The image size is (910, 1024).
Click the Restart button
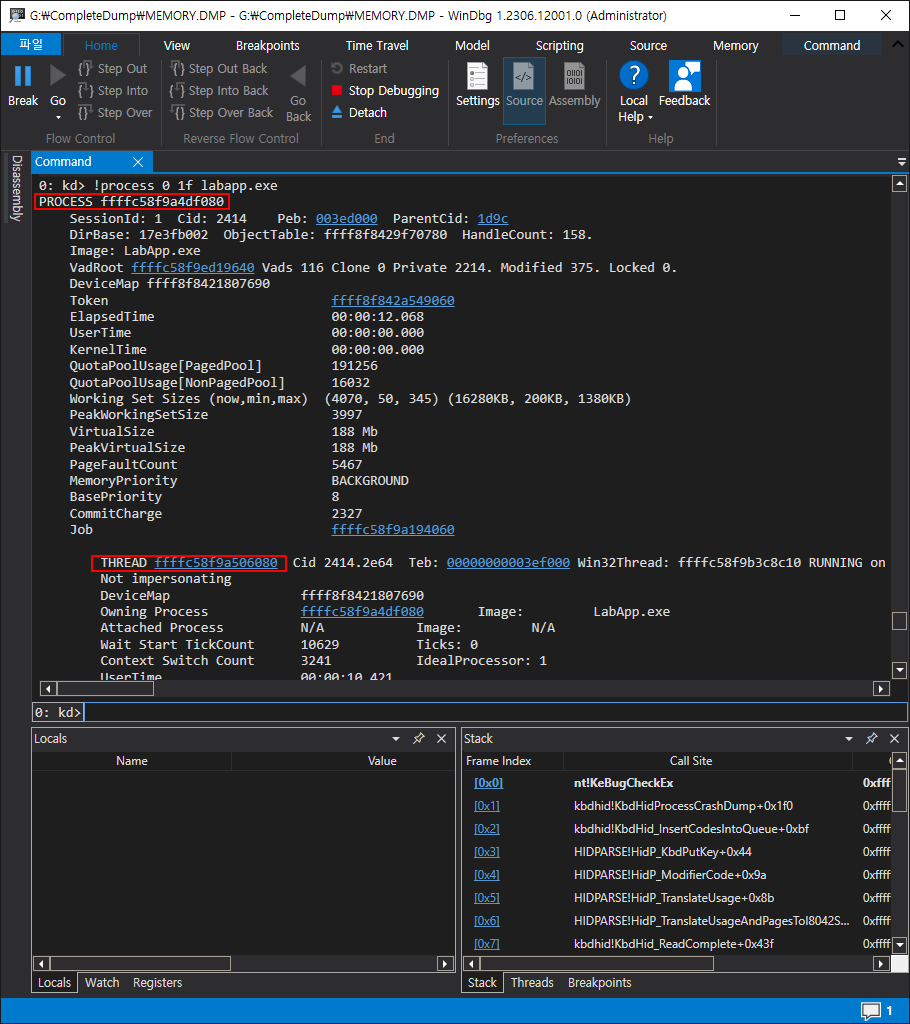pyautogui.click(x=359, y=69)
